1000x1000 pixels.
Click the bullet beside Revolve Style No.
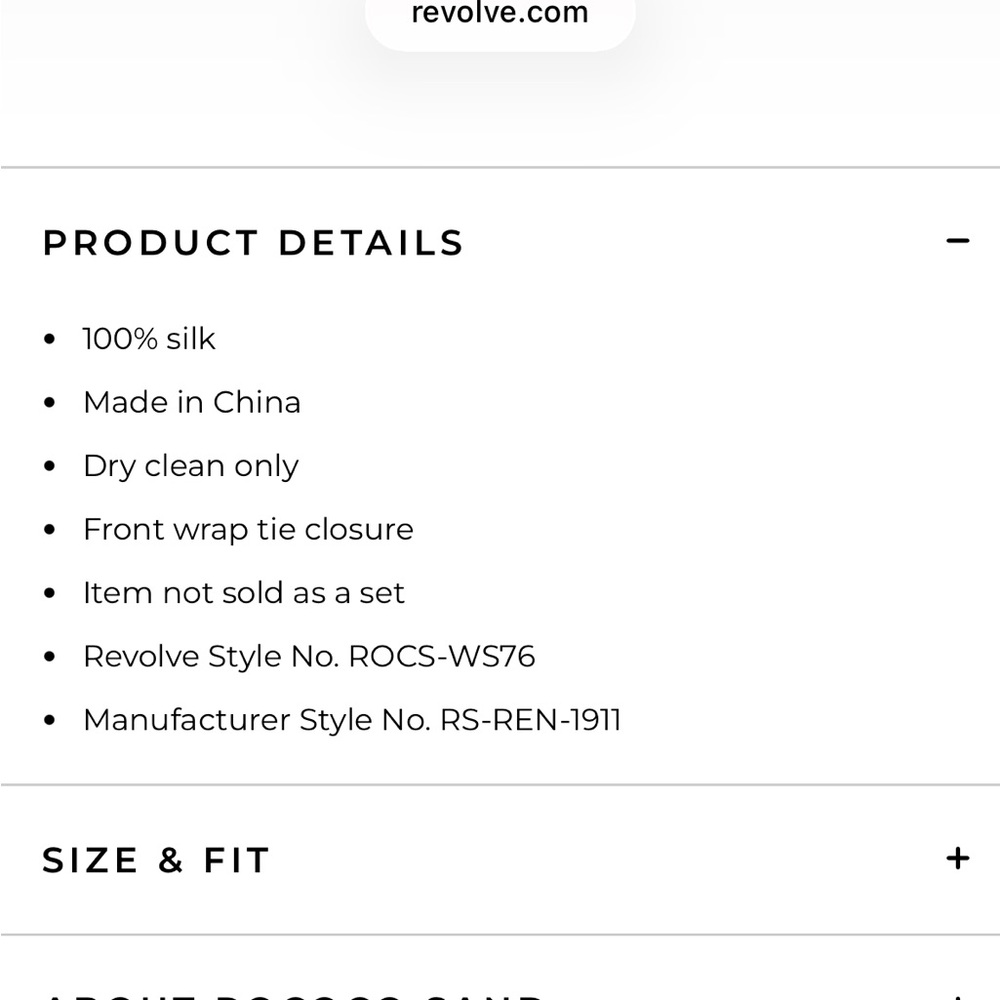(x=50, y=656)
